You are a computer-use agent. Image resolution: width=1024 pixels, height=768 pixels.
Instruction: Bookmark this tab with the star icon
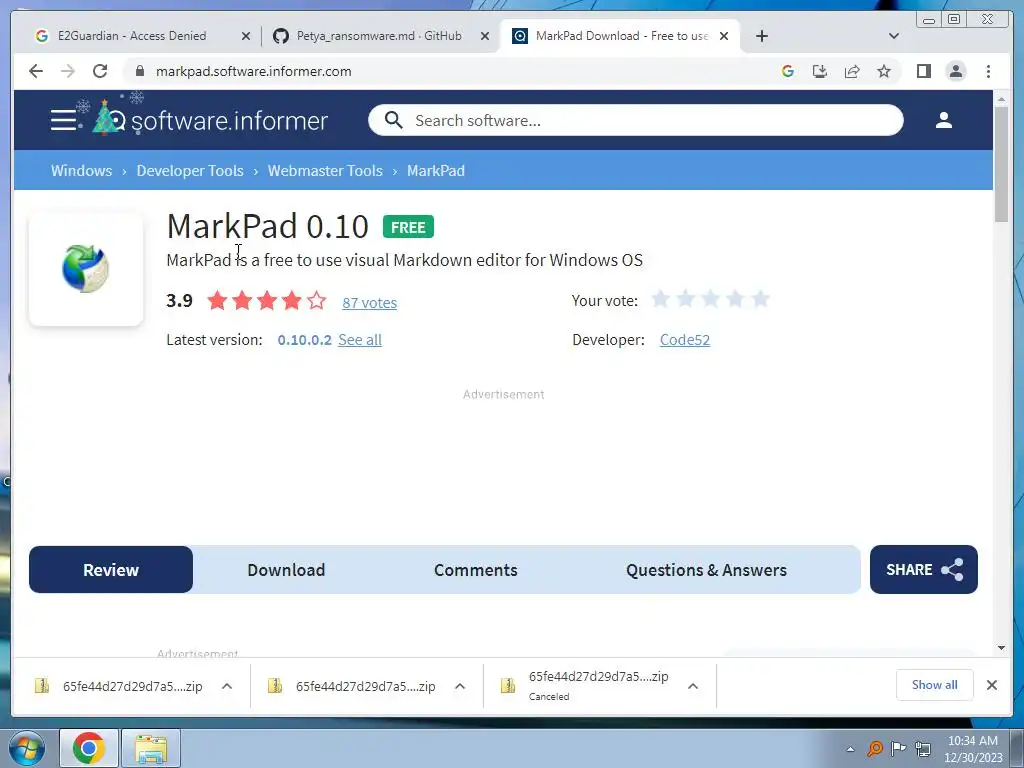[884, 71]
